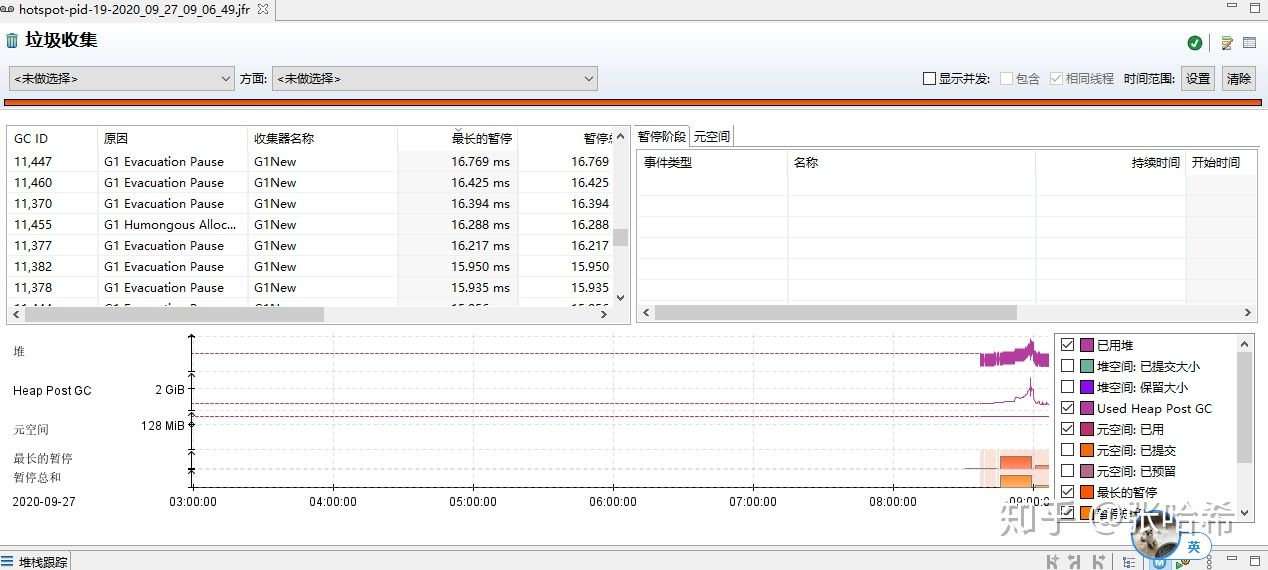
Task: Check the 堆空间: 已提交大小 series
Action: (1068, 366)
